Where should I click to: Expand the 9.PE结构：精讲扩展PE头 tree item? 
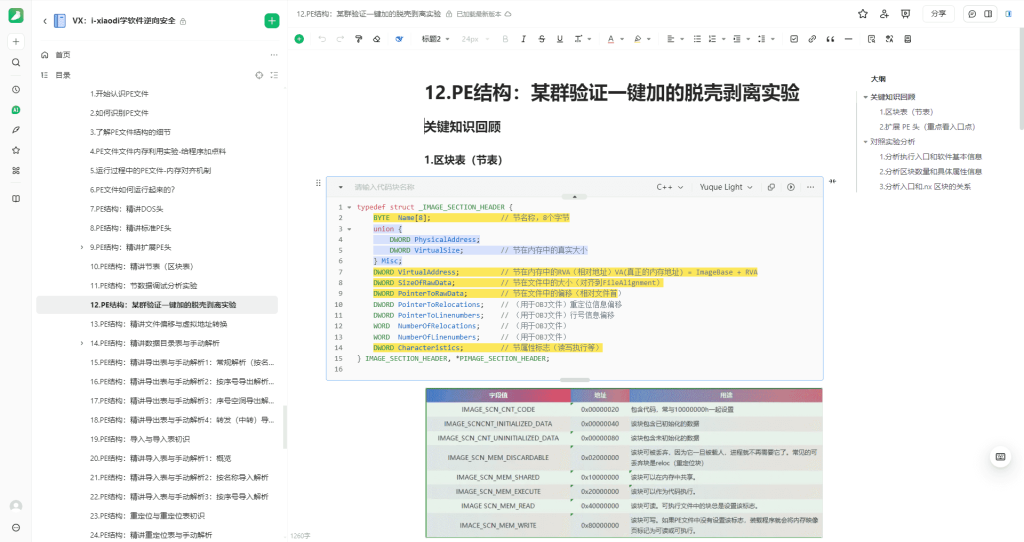click(81, 247)
